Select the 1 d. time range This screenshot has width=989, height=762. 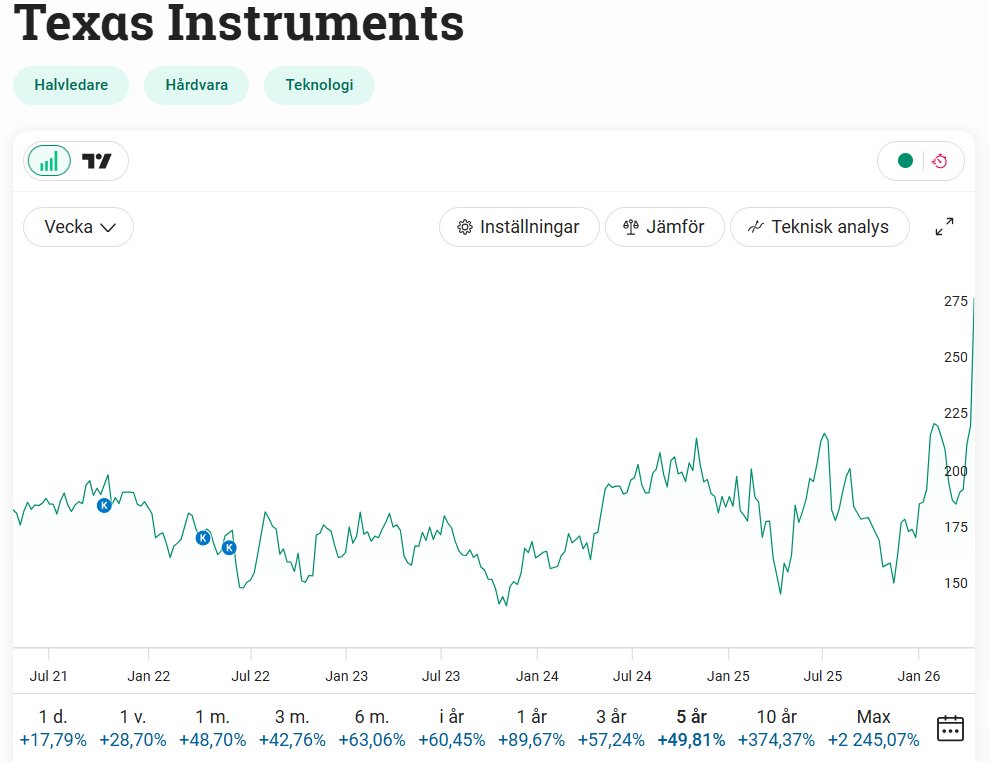pos(53,728)
